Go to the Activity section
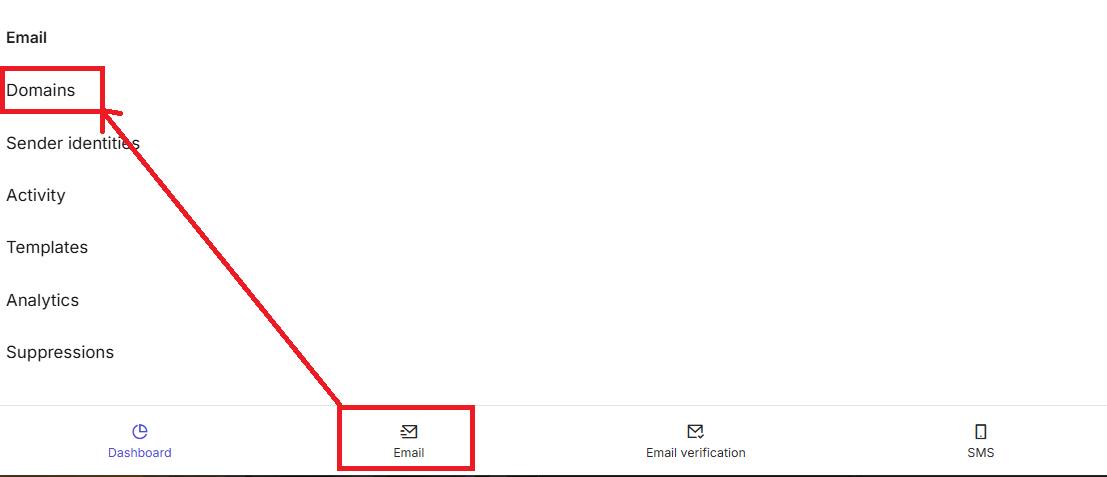1107x477 pixels. click(36, 195)
